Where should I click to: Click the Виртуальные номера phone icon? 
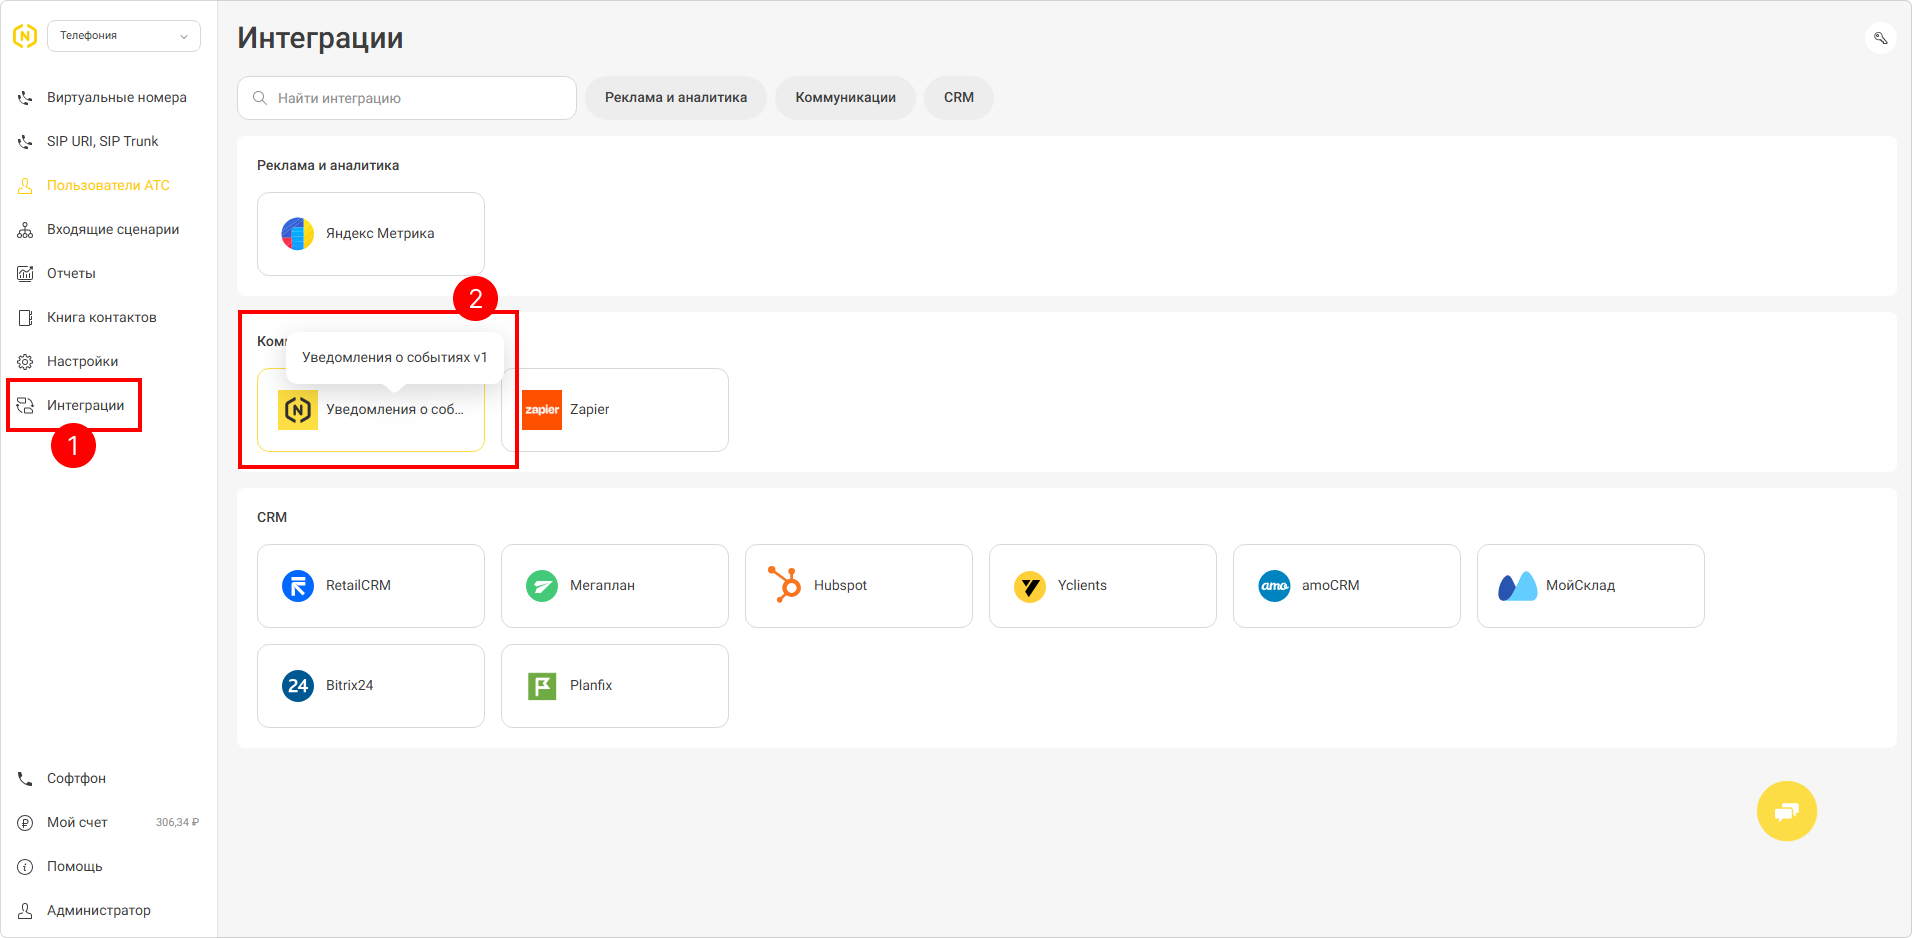point(25,98)
